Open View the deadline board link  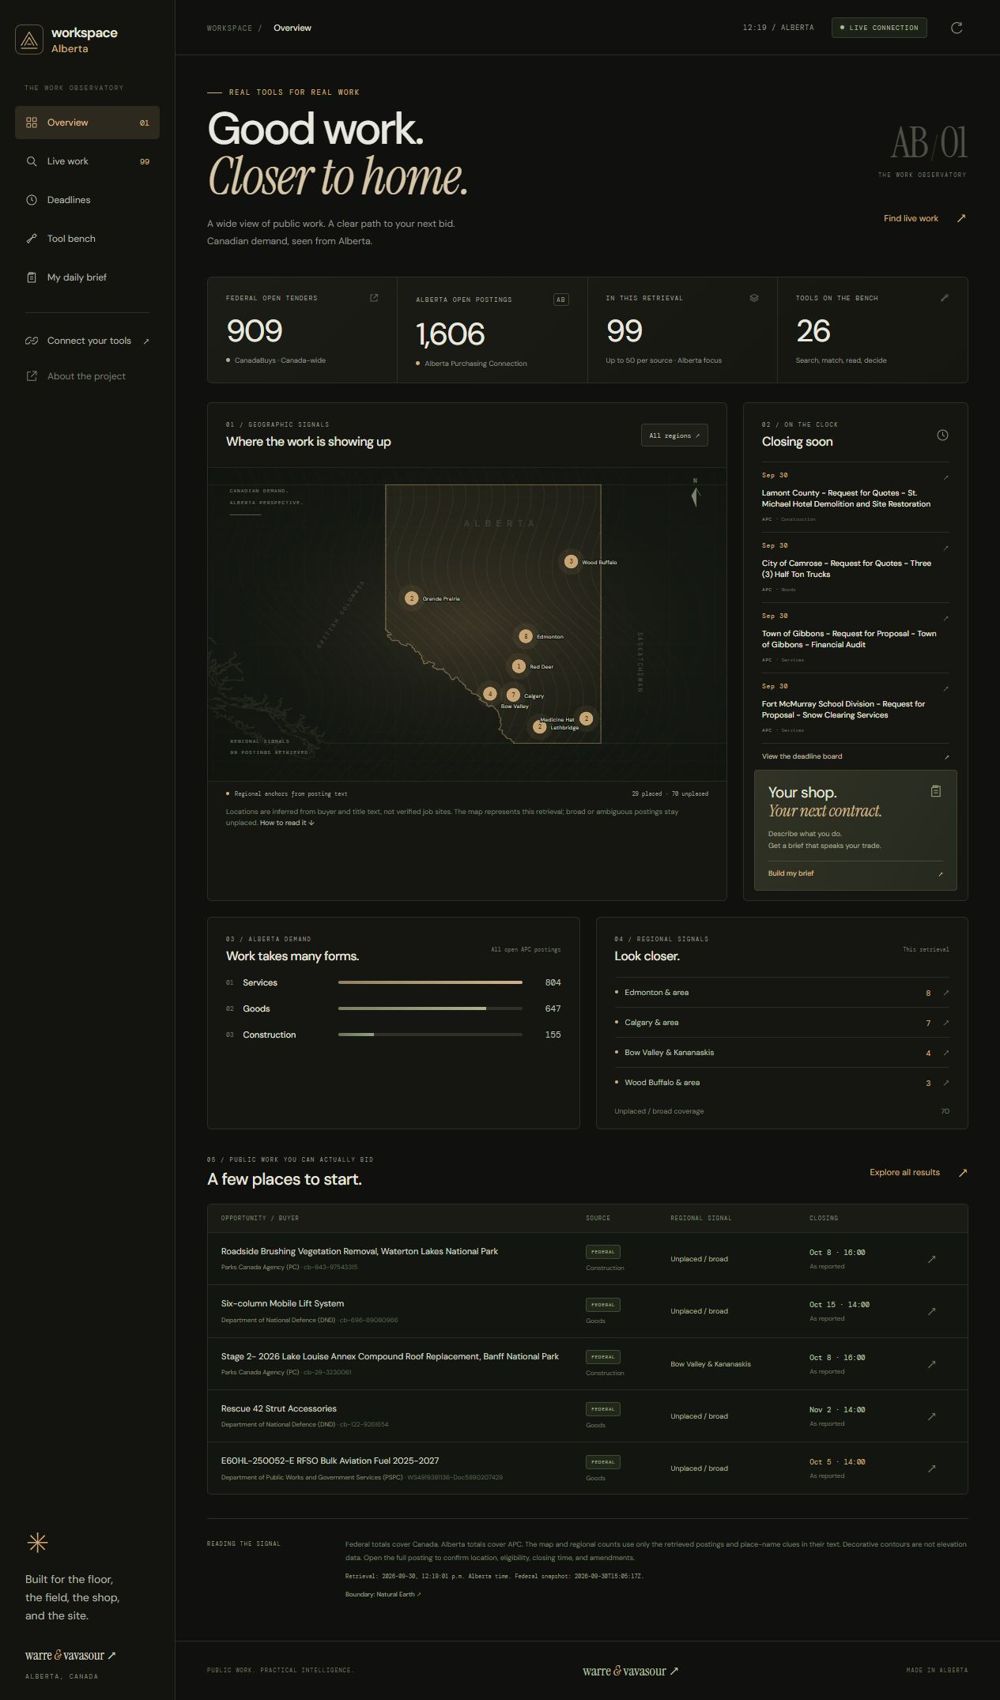coord(855,756)
